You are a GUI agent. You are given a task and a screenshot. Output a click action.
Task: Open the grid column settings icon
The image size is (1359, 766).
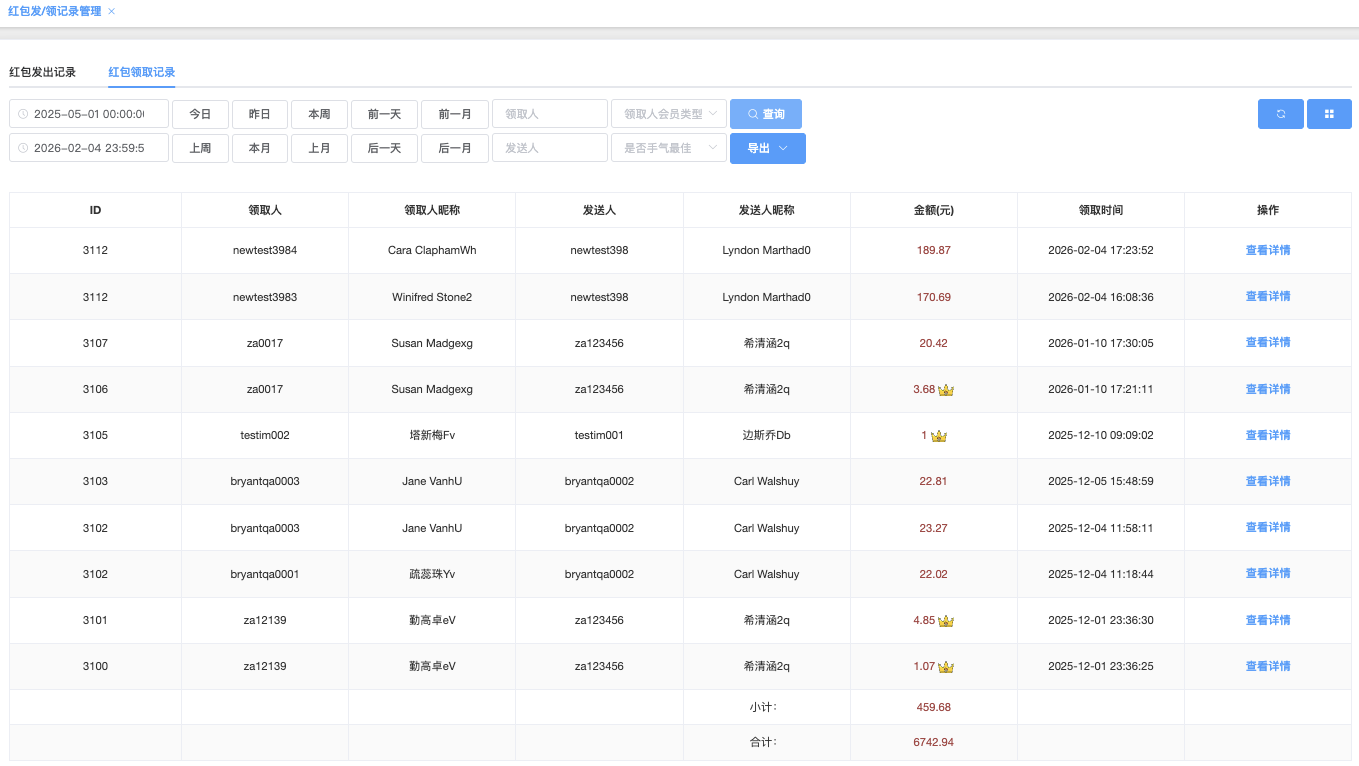(x=1329, y=114)
